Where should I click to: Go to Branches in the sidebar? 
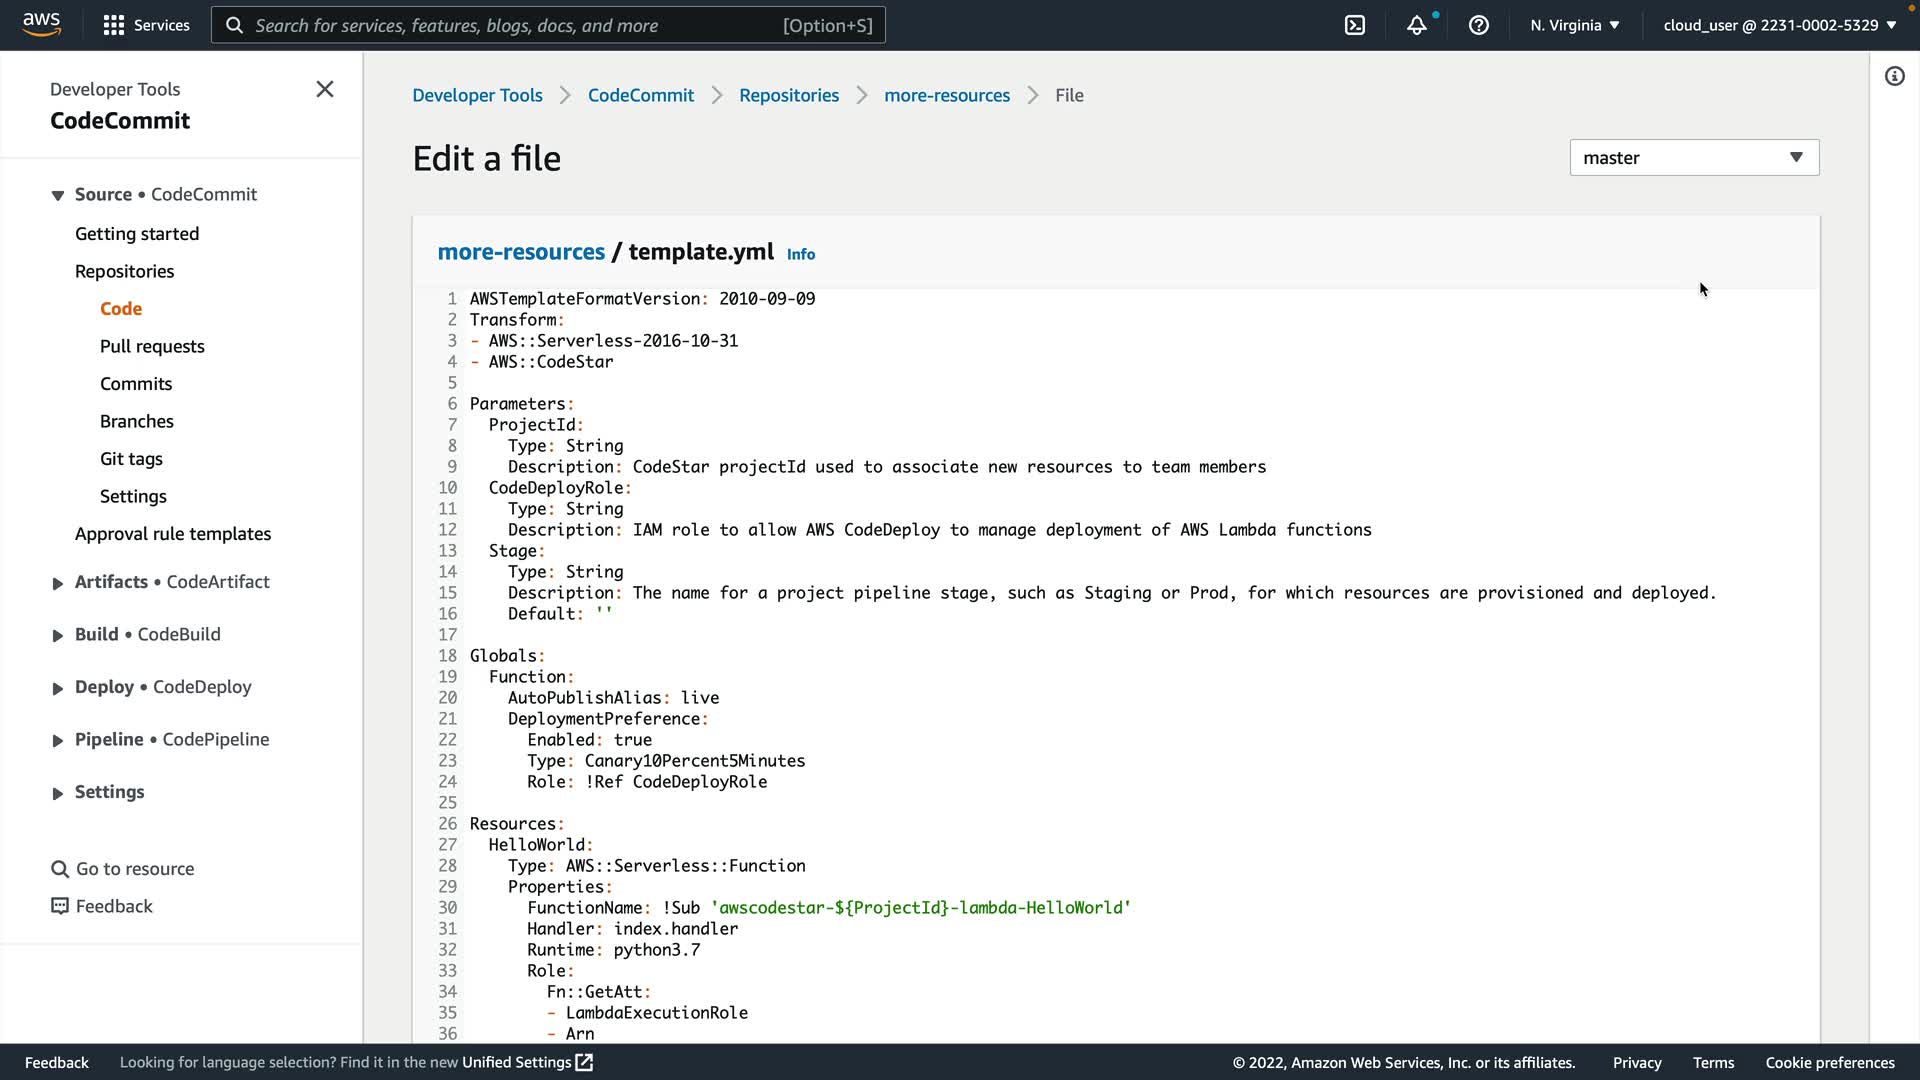tap(137, 421)
